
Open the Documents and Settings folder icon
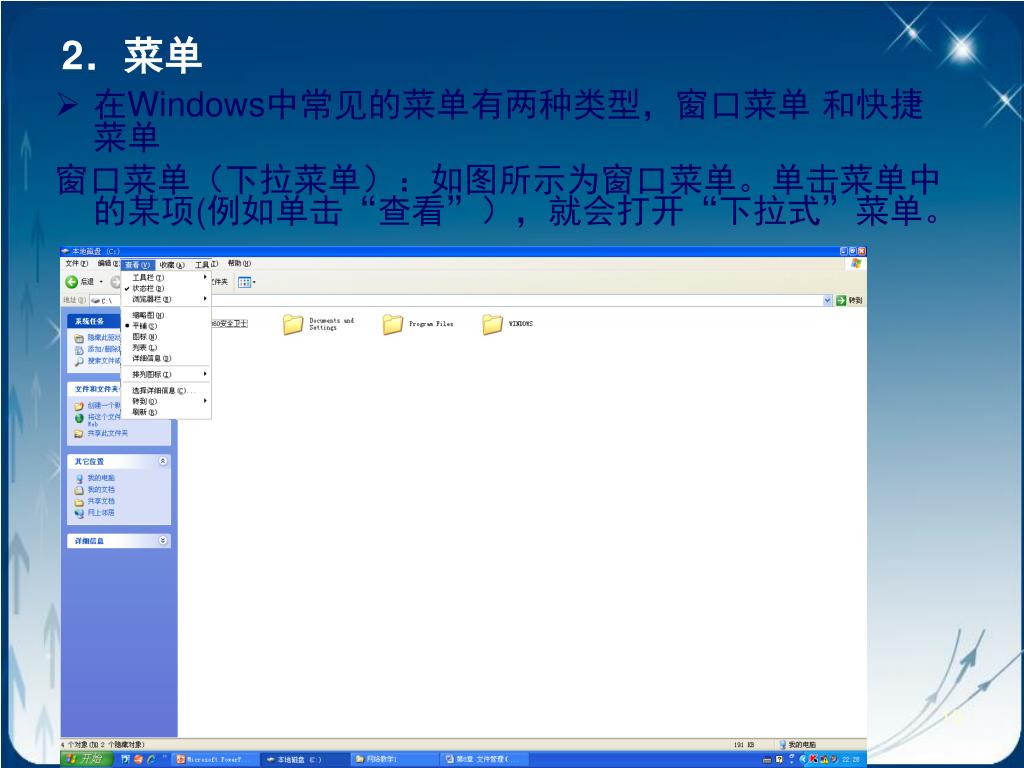coord(293,324)
